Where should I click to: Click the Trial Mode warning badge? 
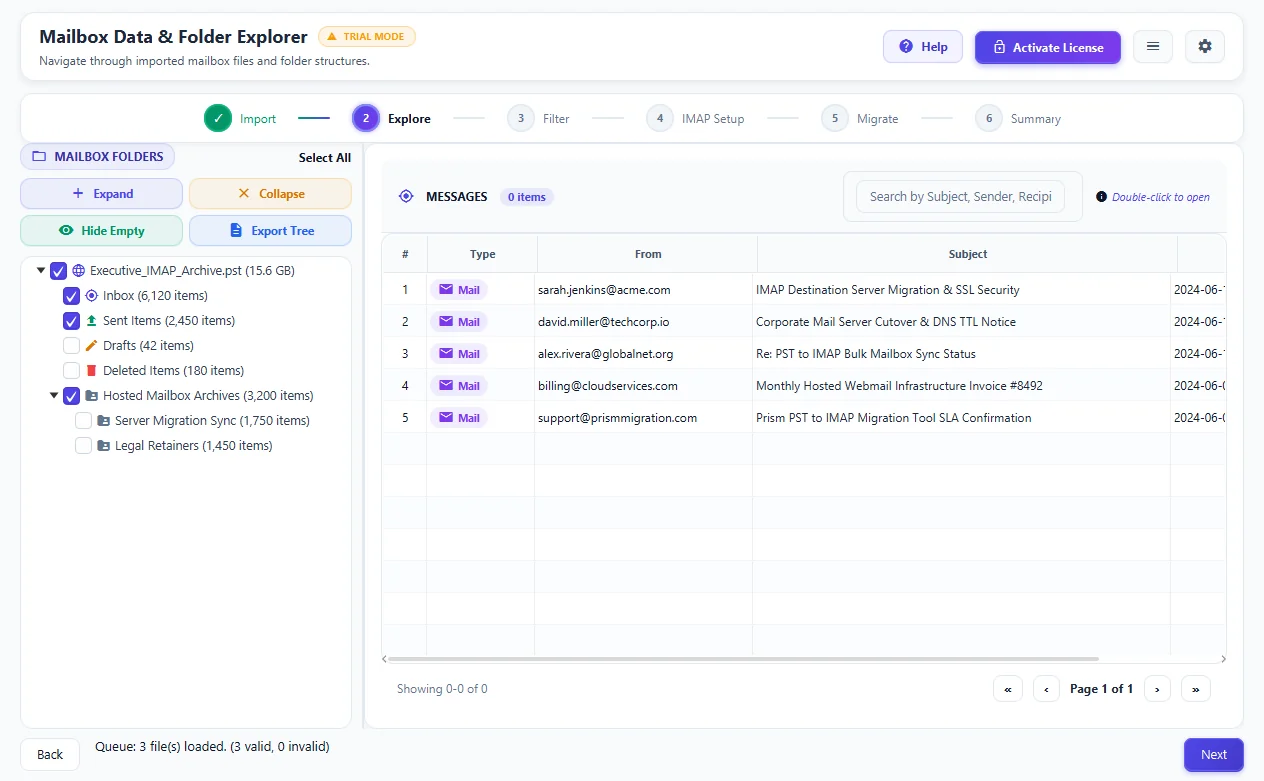point(366,36)
